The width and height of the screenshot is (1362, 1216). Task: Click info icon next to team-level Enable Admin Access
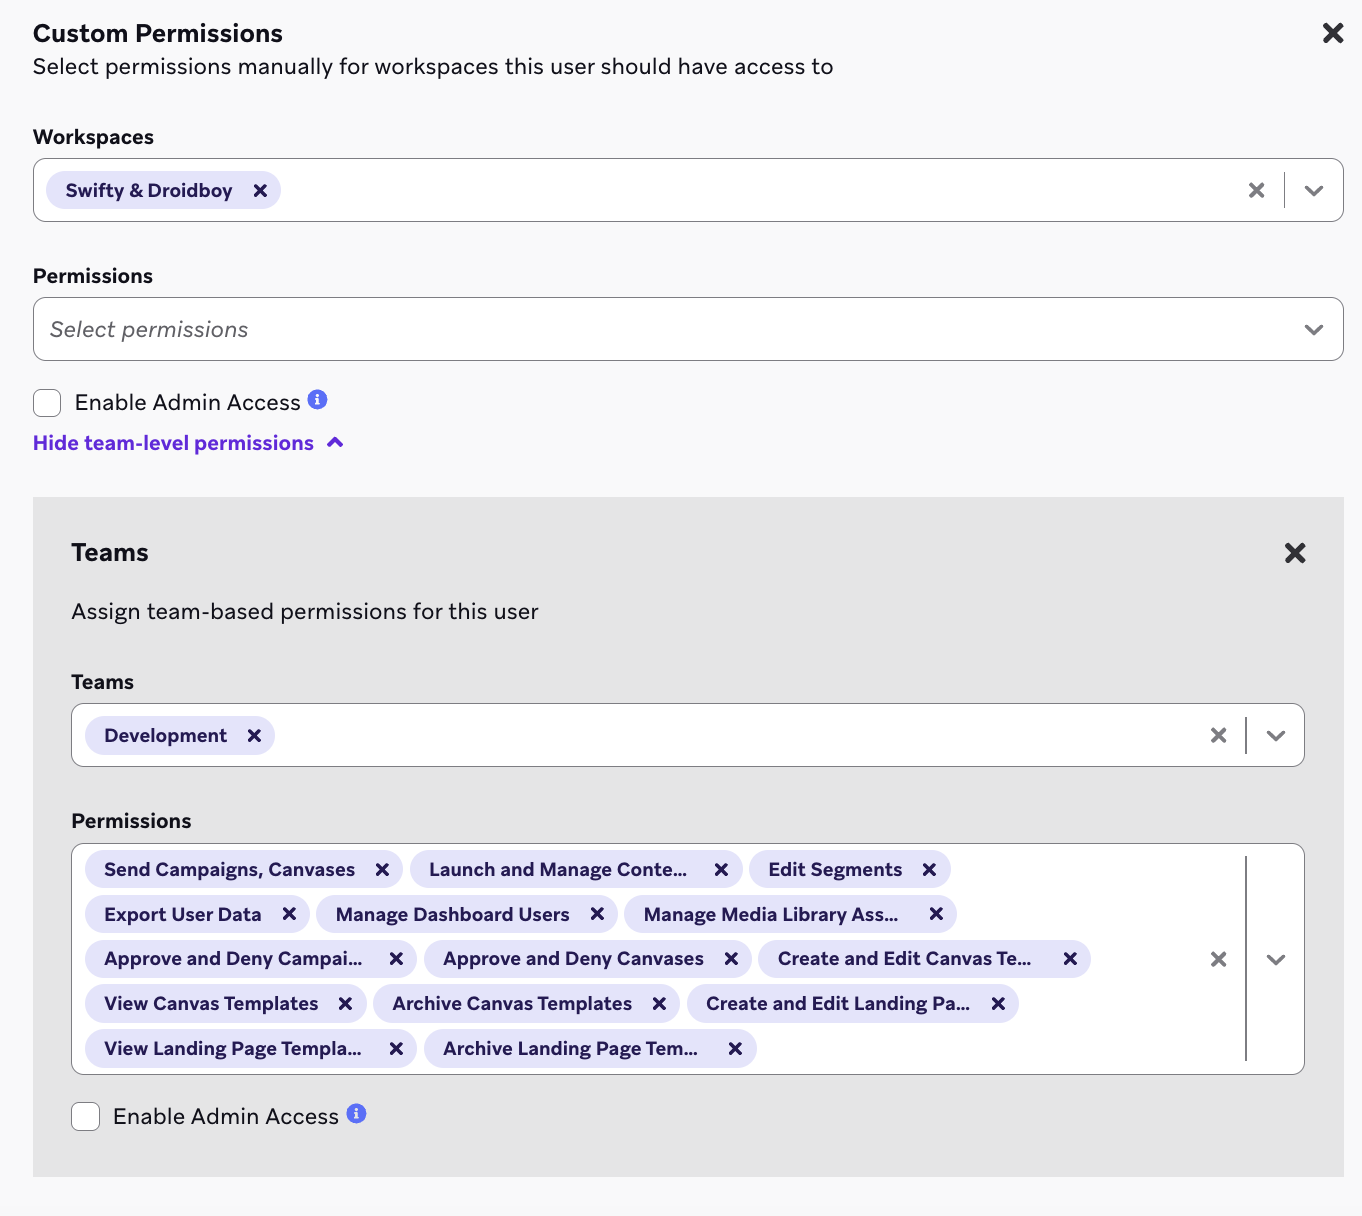pyautogui.click(x=356, y=1113)
